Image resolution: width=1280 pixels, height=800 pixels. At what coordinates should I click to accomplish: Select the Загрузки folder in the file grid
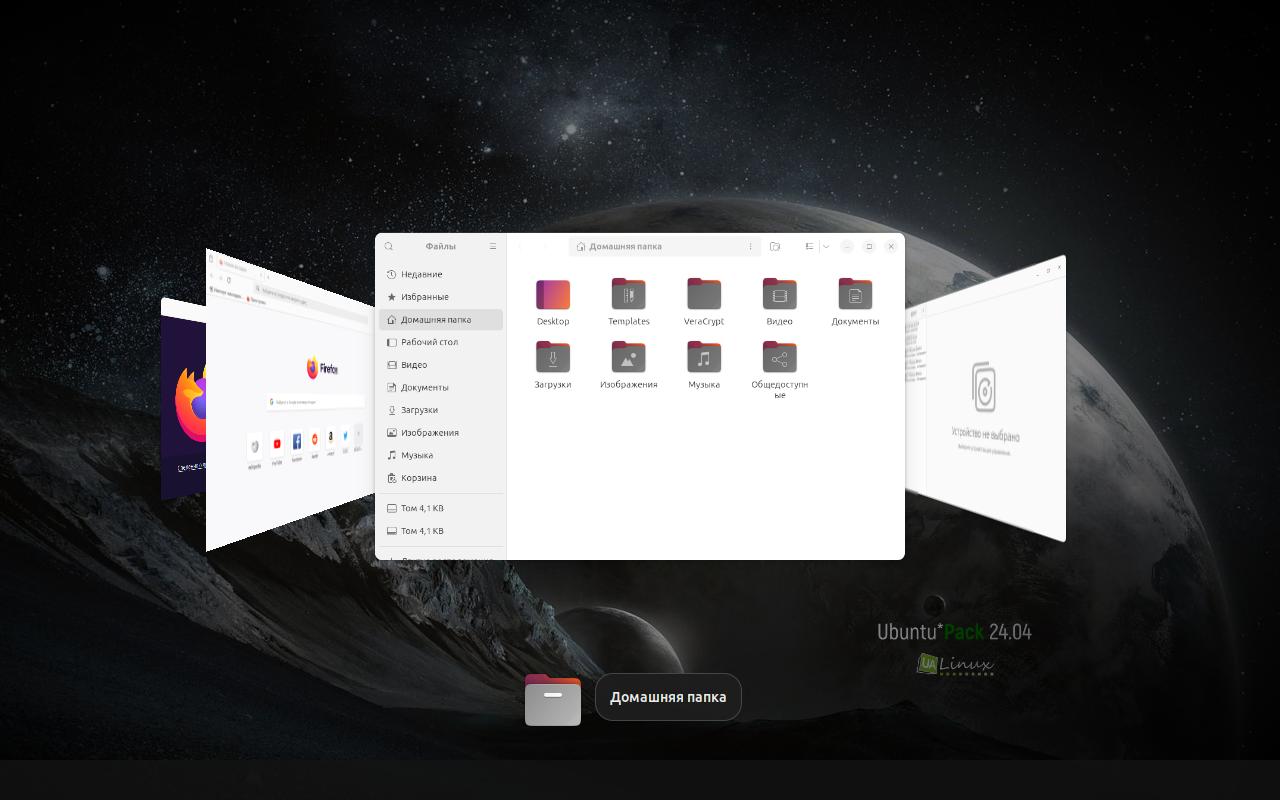[553, 365]
